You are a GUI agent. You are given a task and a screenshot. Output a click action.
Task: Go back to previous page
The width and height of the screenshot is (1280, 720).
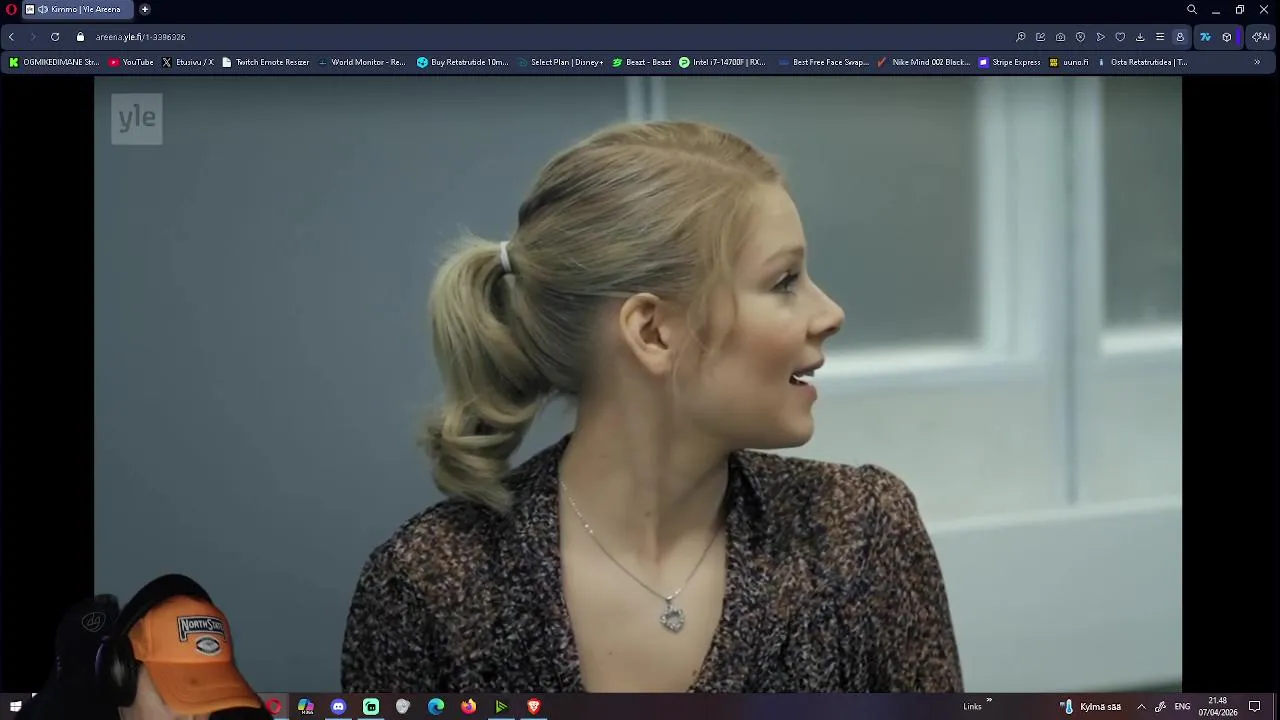click(x=11, y=37)
